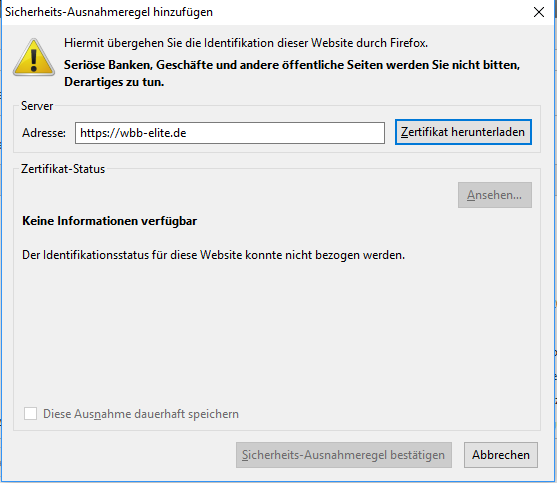
Task: Open certificate details via Ansehen... button
Action: click(x=495, y=195)
